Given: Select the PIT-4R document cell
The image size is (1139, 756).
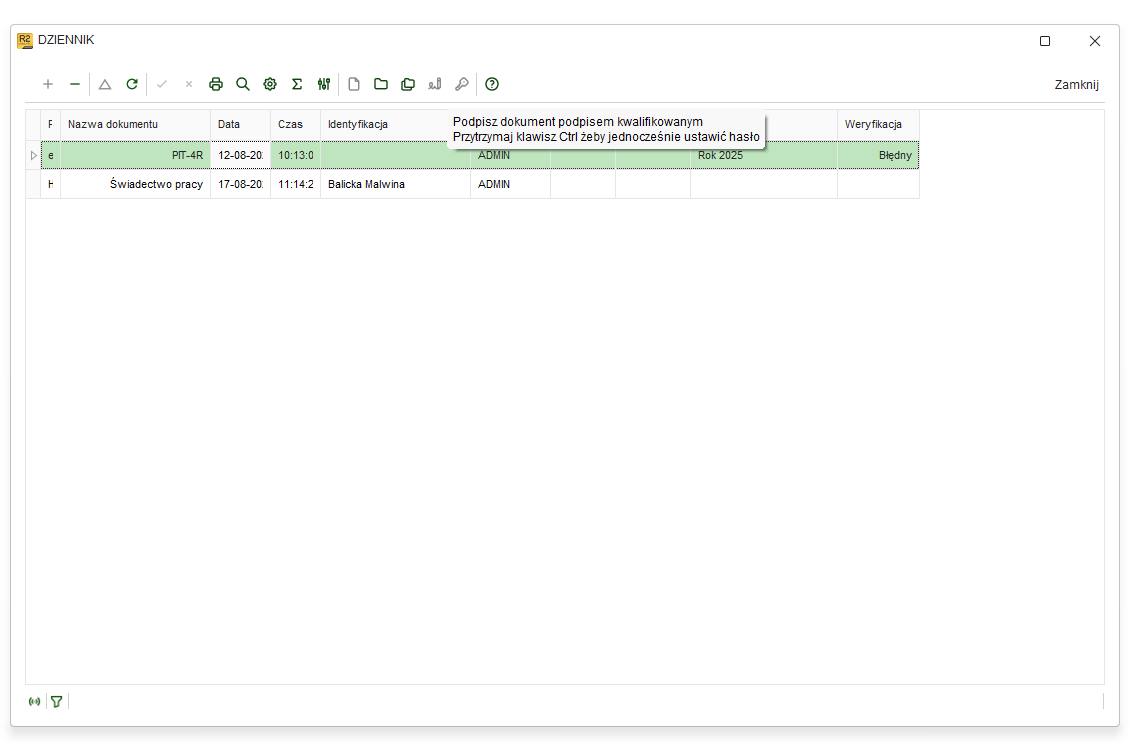Looking at the screenshot, I should point(135,155).
